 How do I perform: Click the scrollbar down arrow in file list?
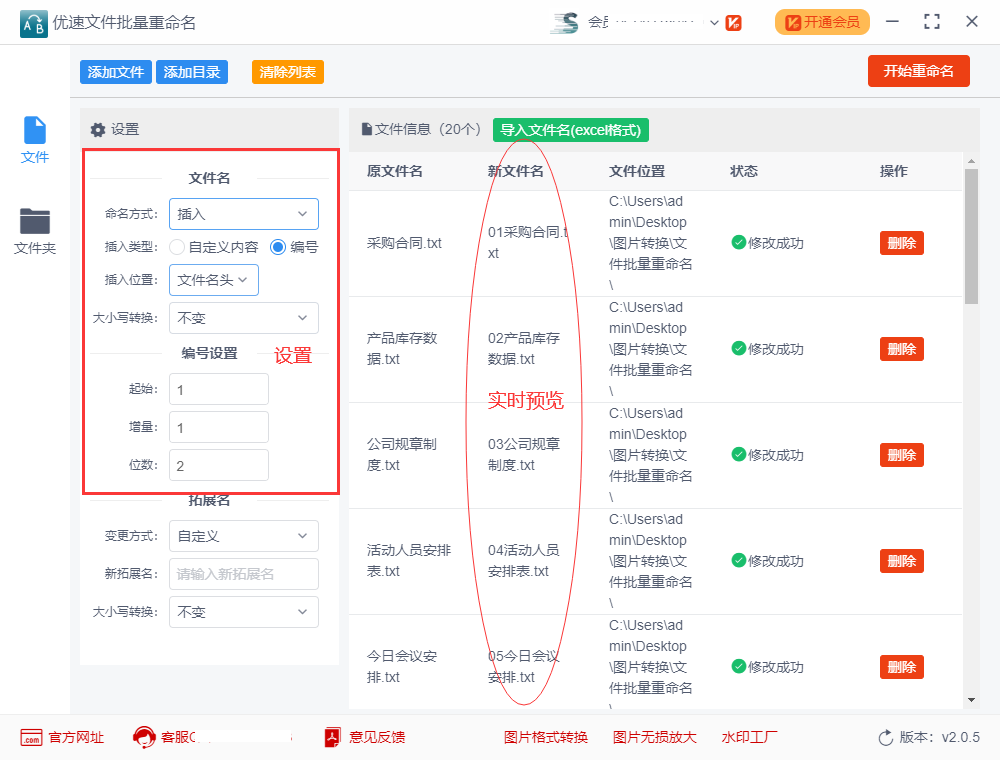coord(971,700)
